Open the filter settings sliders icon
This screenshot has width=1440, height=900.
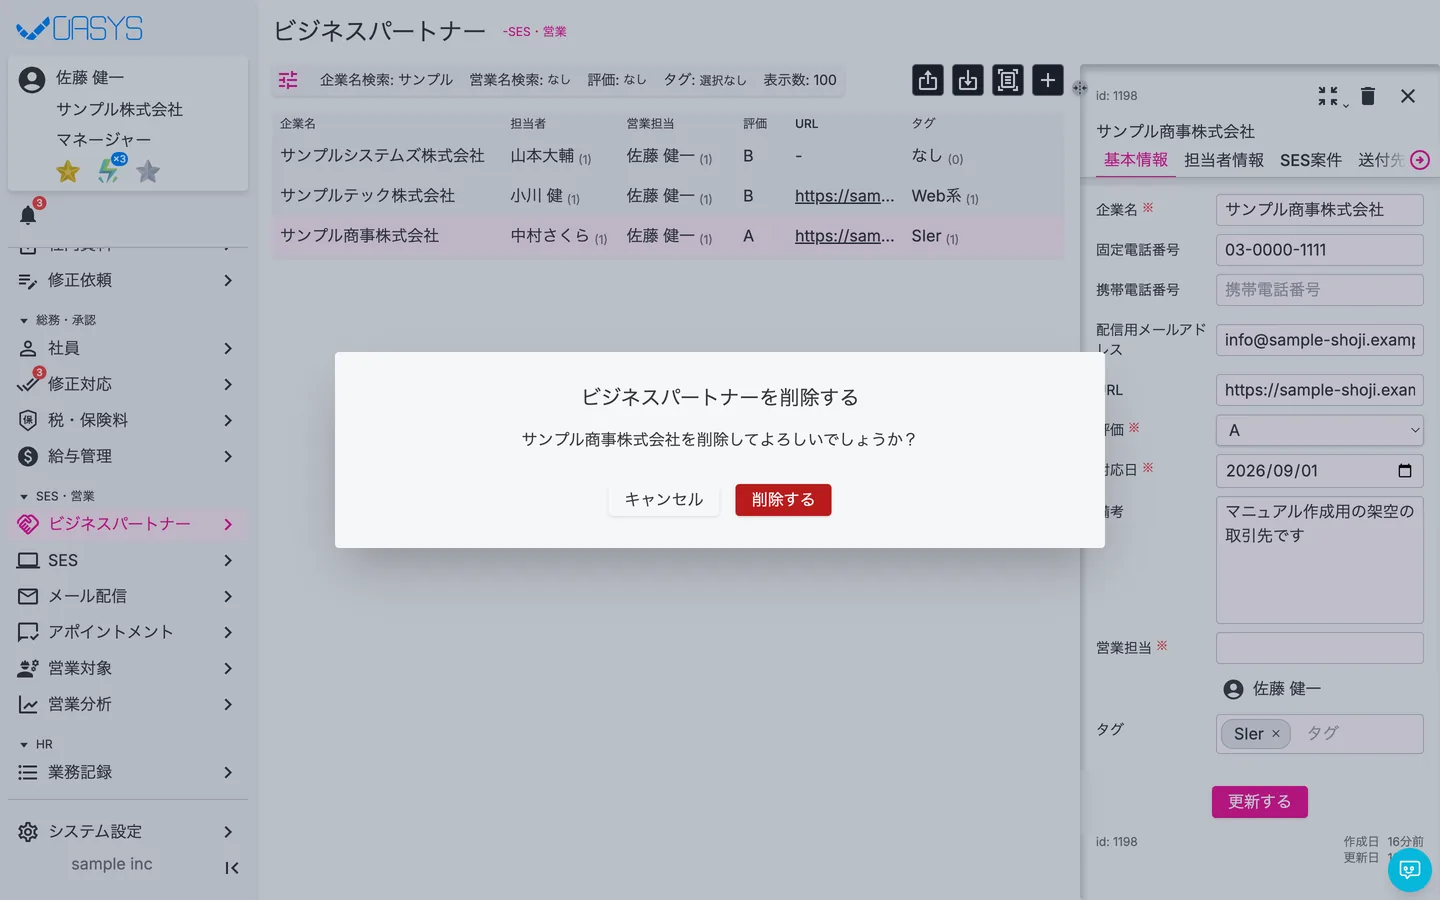[288, 80]
